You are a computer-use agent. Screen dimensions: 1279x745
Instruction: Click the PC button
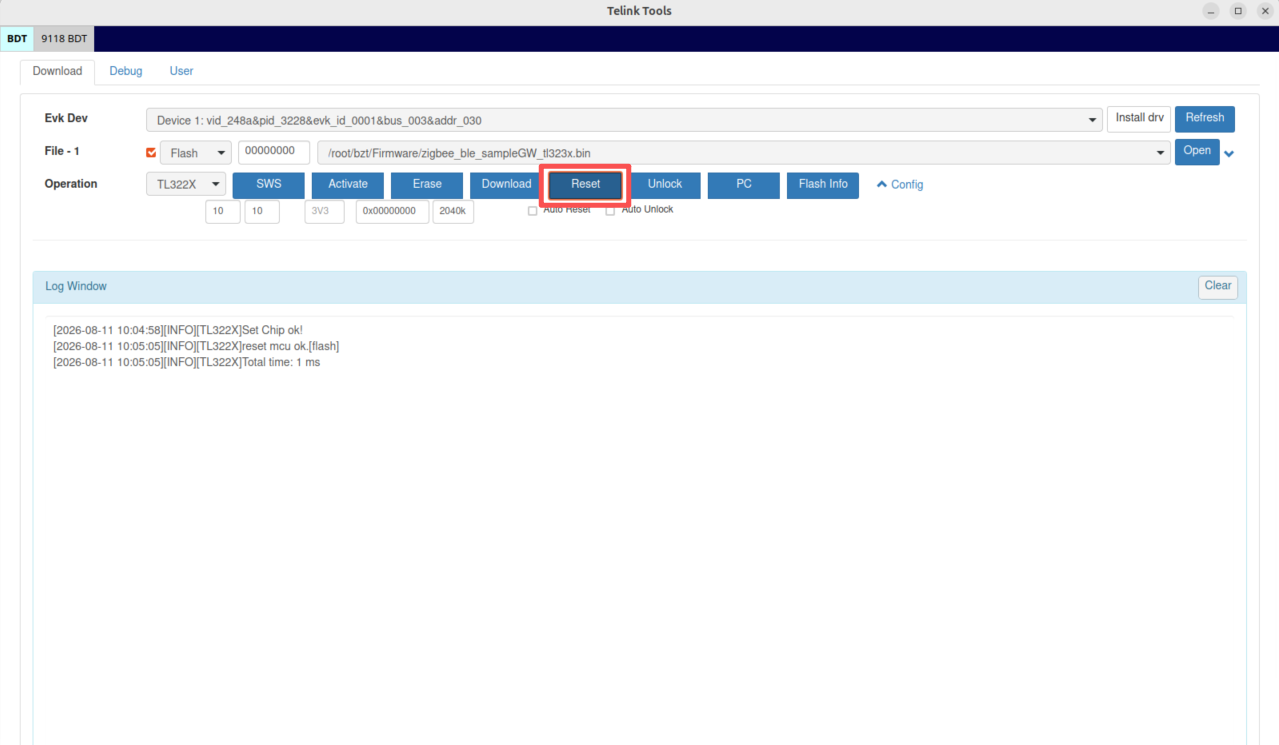(x=744, y=185)
